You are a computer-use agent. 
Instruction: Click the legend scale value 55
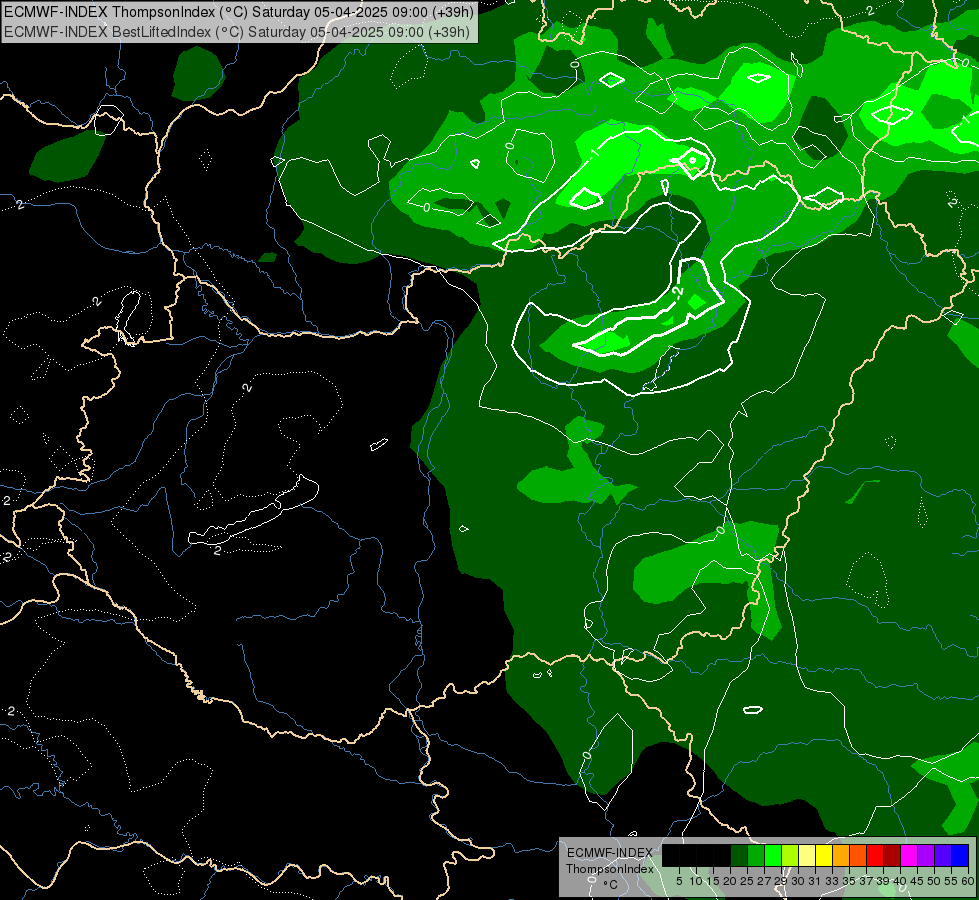[x=950, y=881]
